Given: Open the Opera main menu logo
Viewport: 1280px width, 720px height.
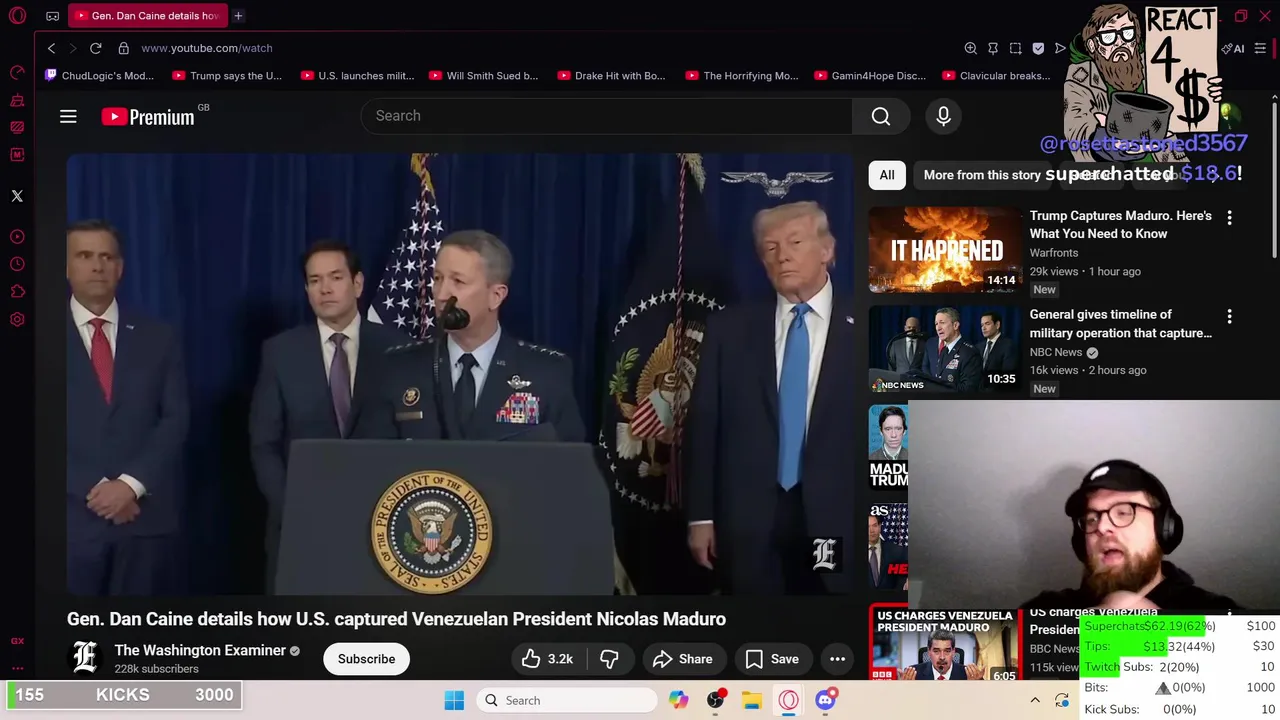Looking at the screenshot, I should (17, 16).
